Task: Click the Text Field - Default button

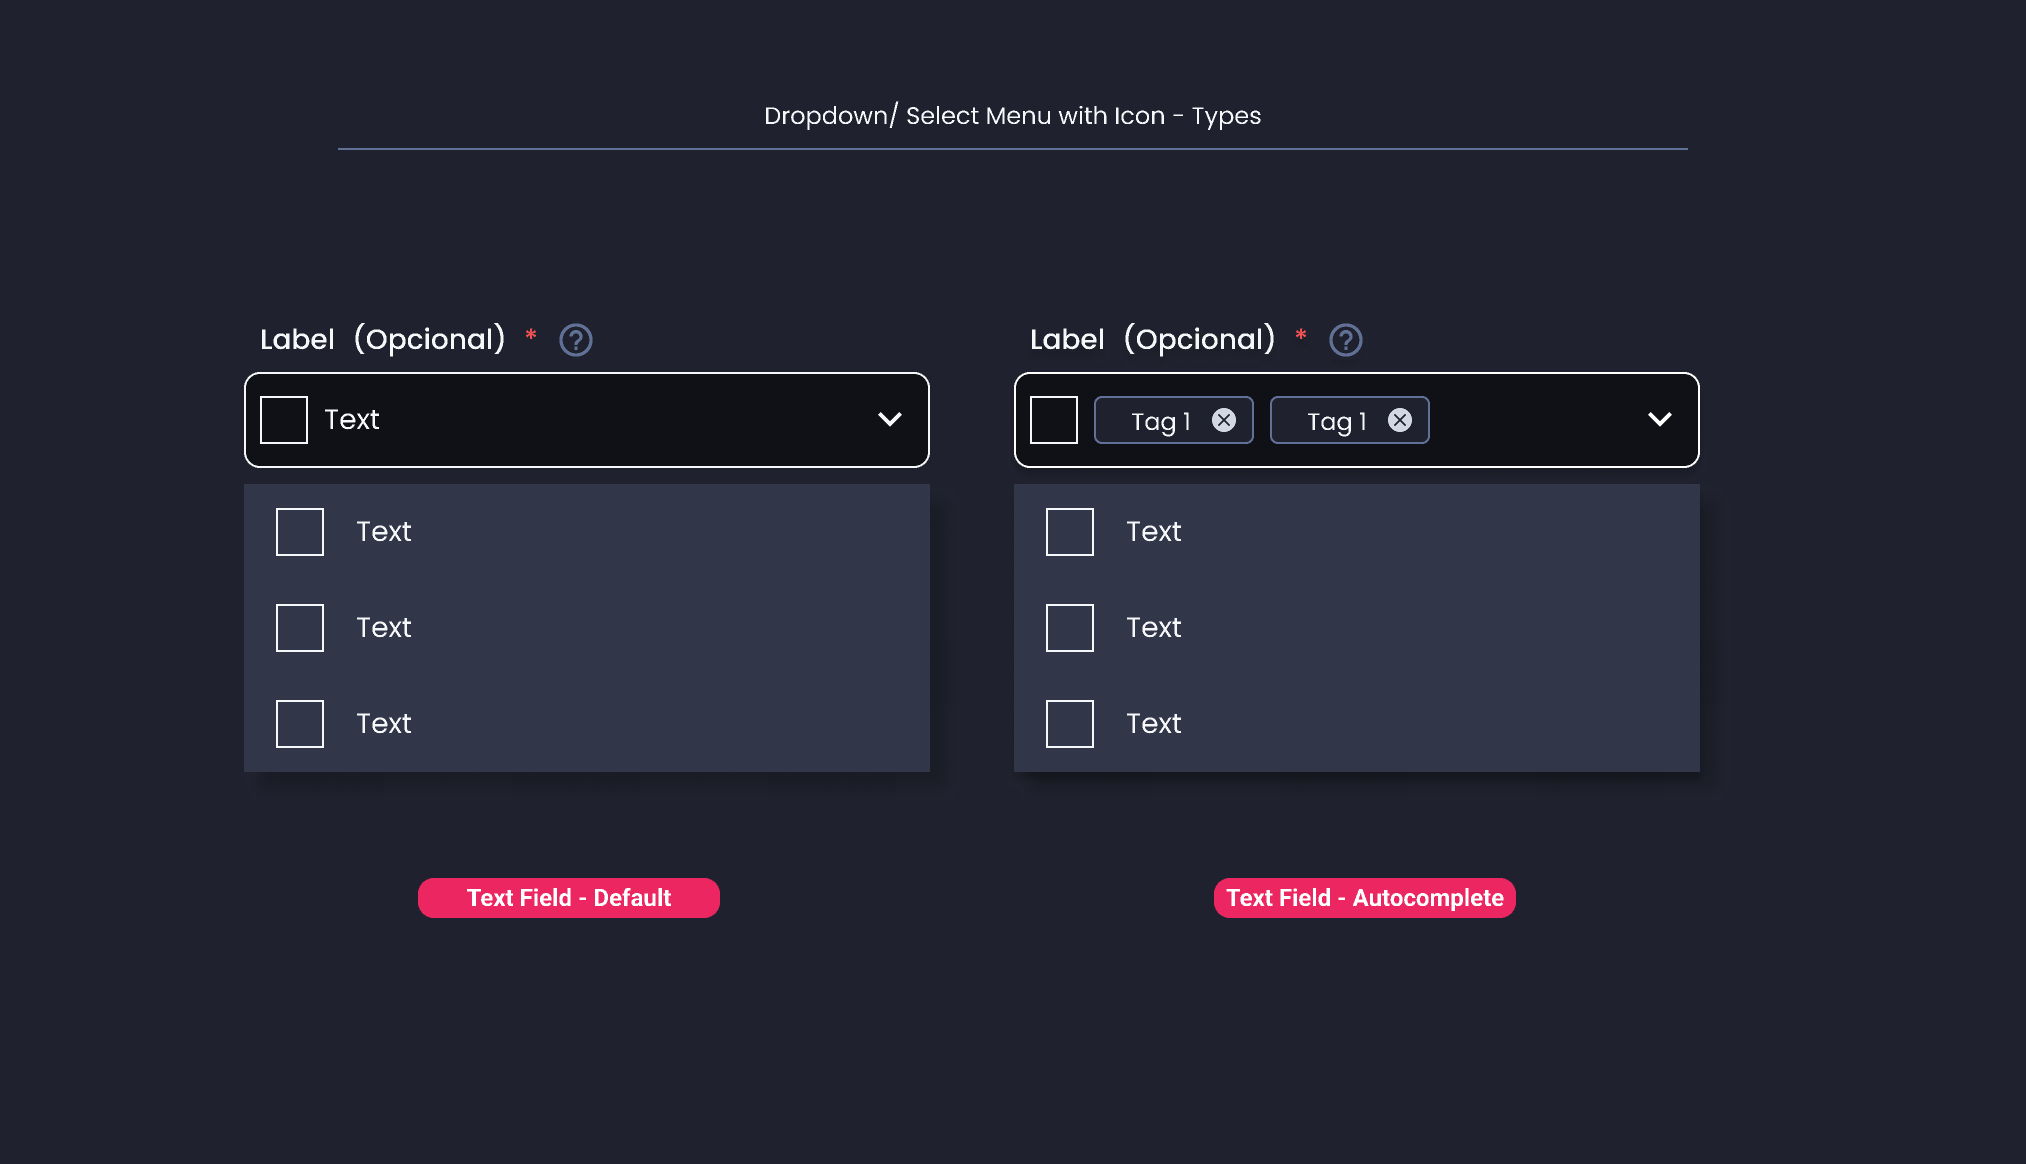Action: point(568,897)
